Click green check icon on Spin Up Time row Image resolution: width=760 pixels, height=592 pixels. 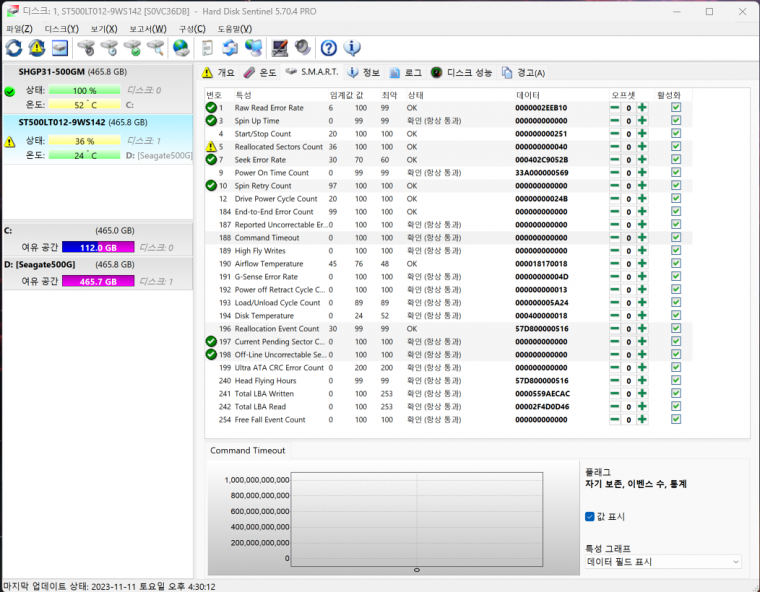211,120
